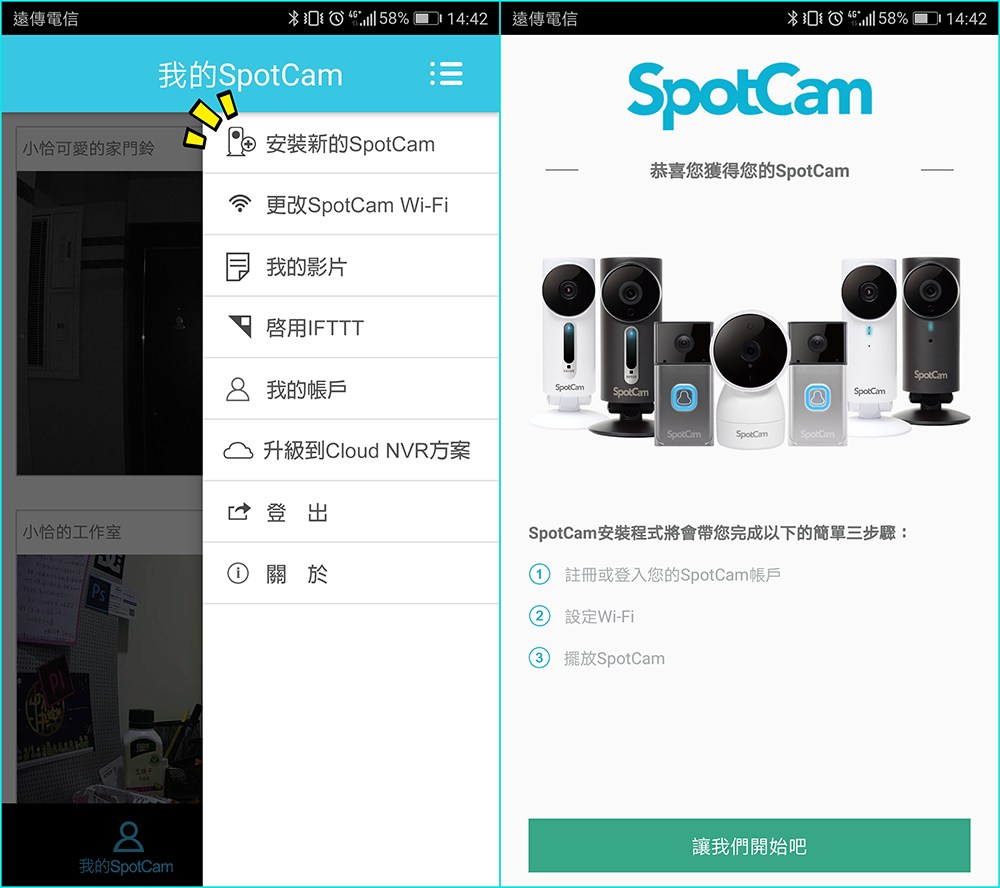Screen dimensions: 1000x888
Task: Click the vibrate icon in right status bar
Action: [812, 18]
